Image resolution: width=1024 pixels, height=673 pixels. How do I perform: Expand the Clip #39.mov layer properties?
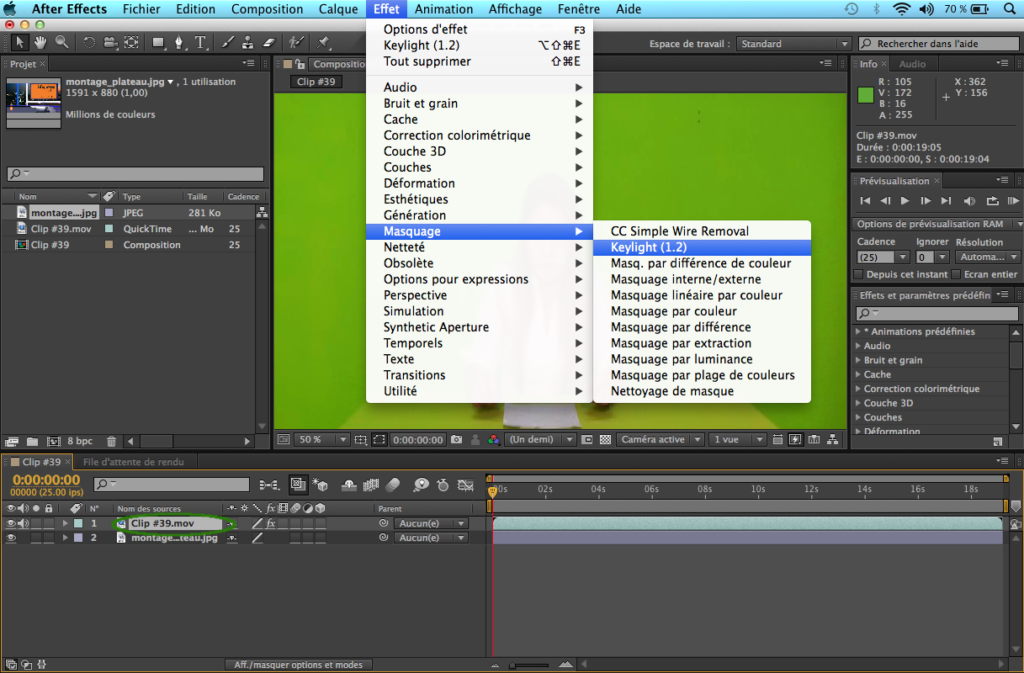click(x=66, y=523)
